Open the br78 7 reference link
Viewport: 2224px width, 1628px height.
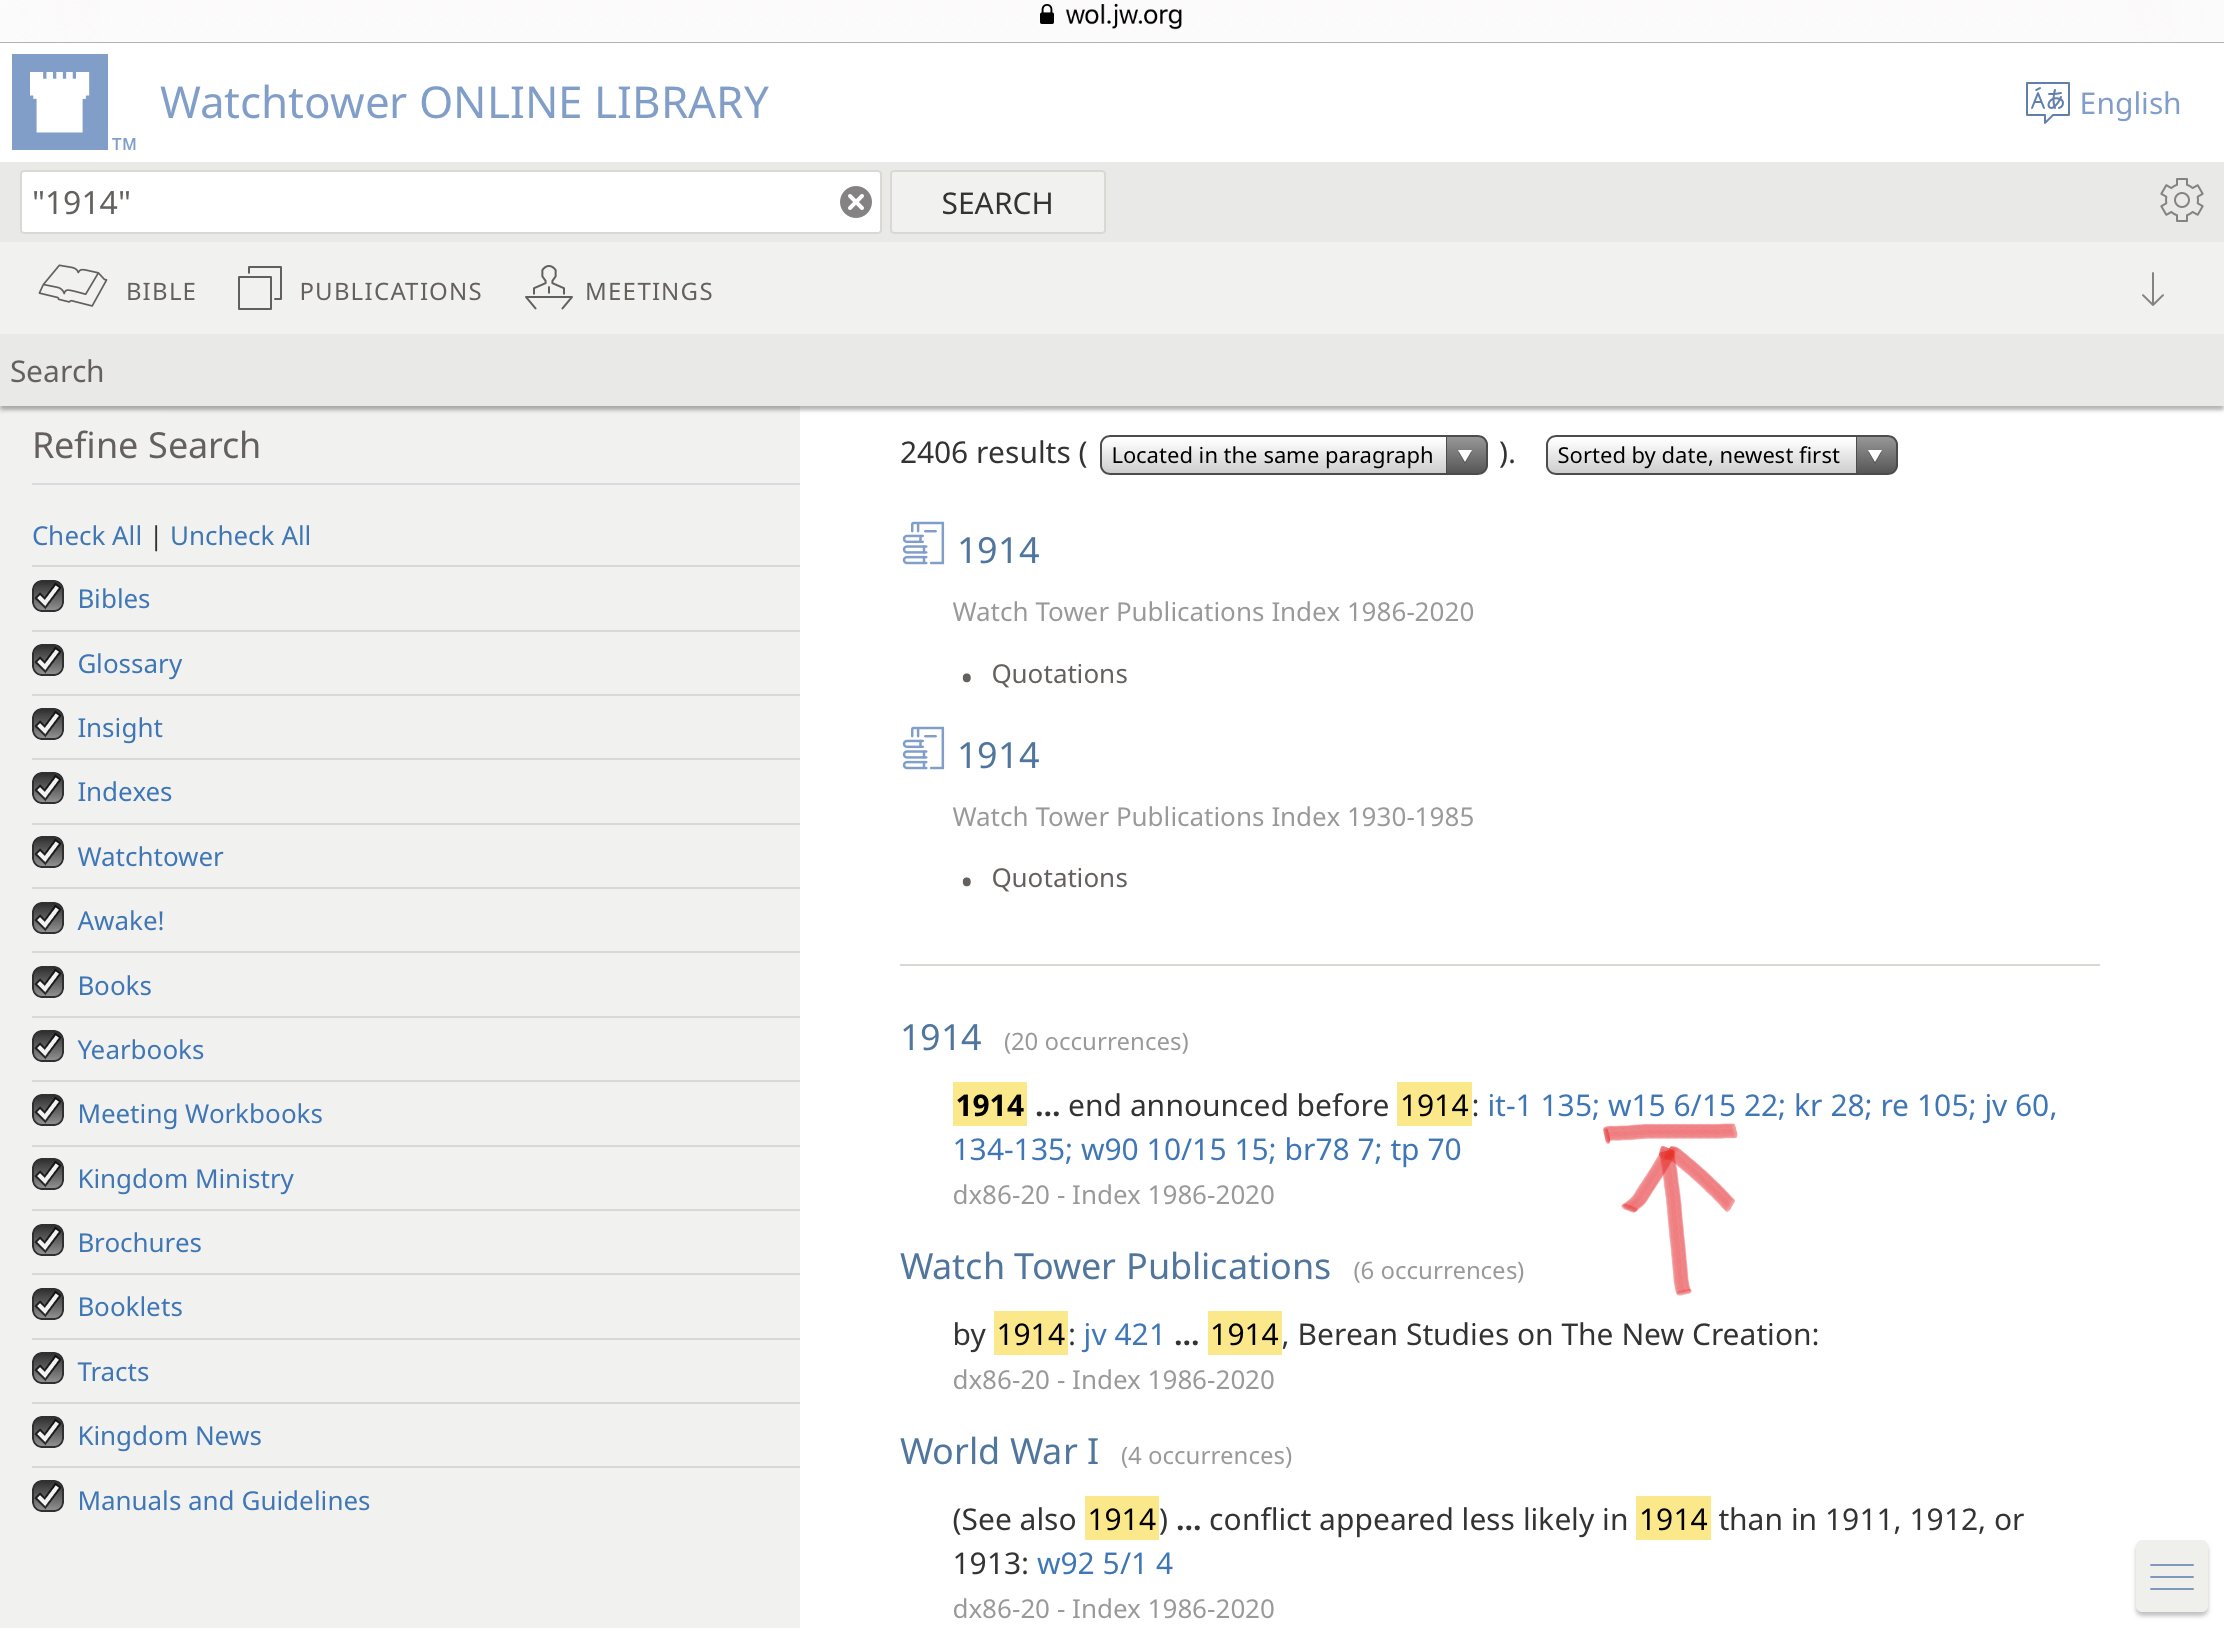click(1328, 1149)
